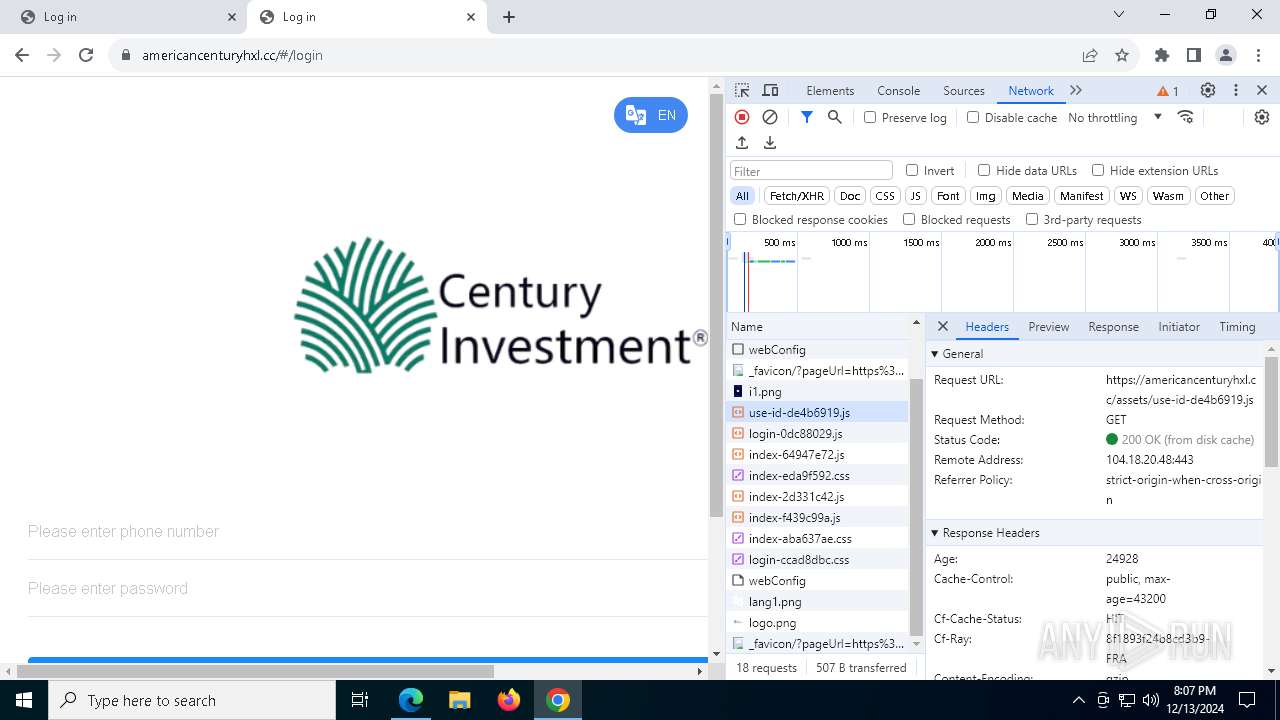1280x720 pixels.
Task: Import HAR file upload icon
Action: [x=742, y=143]
